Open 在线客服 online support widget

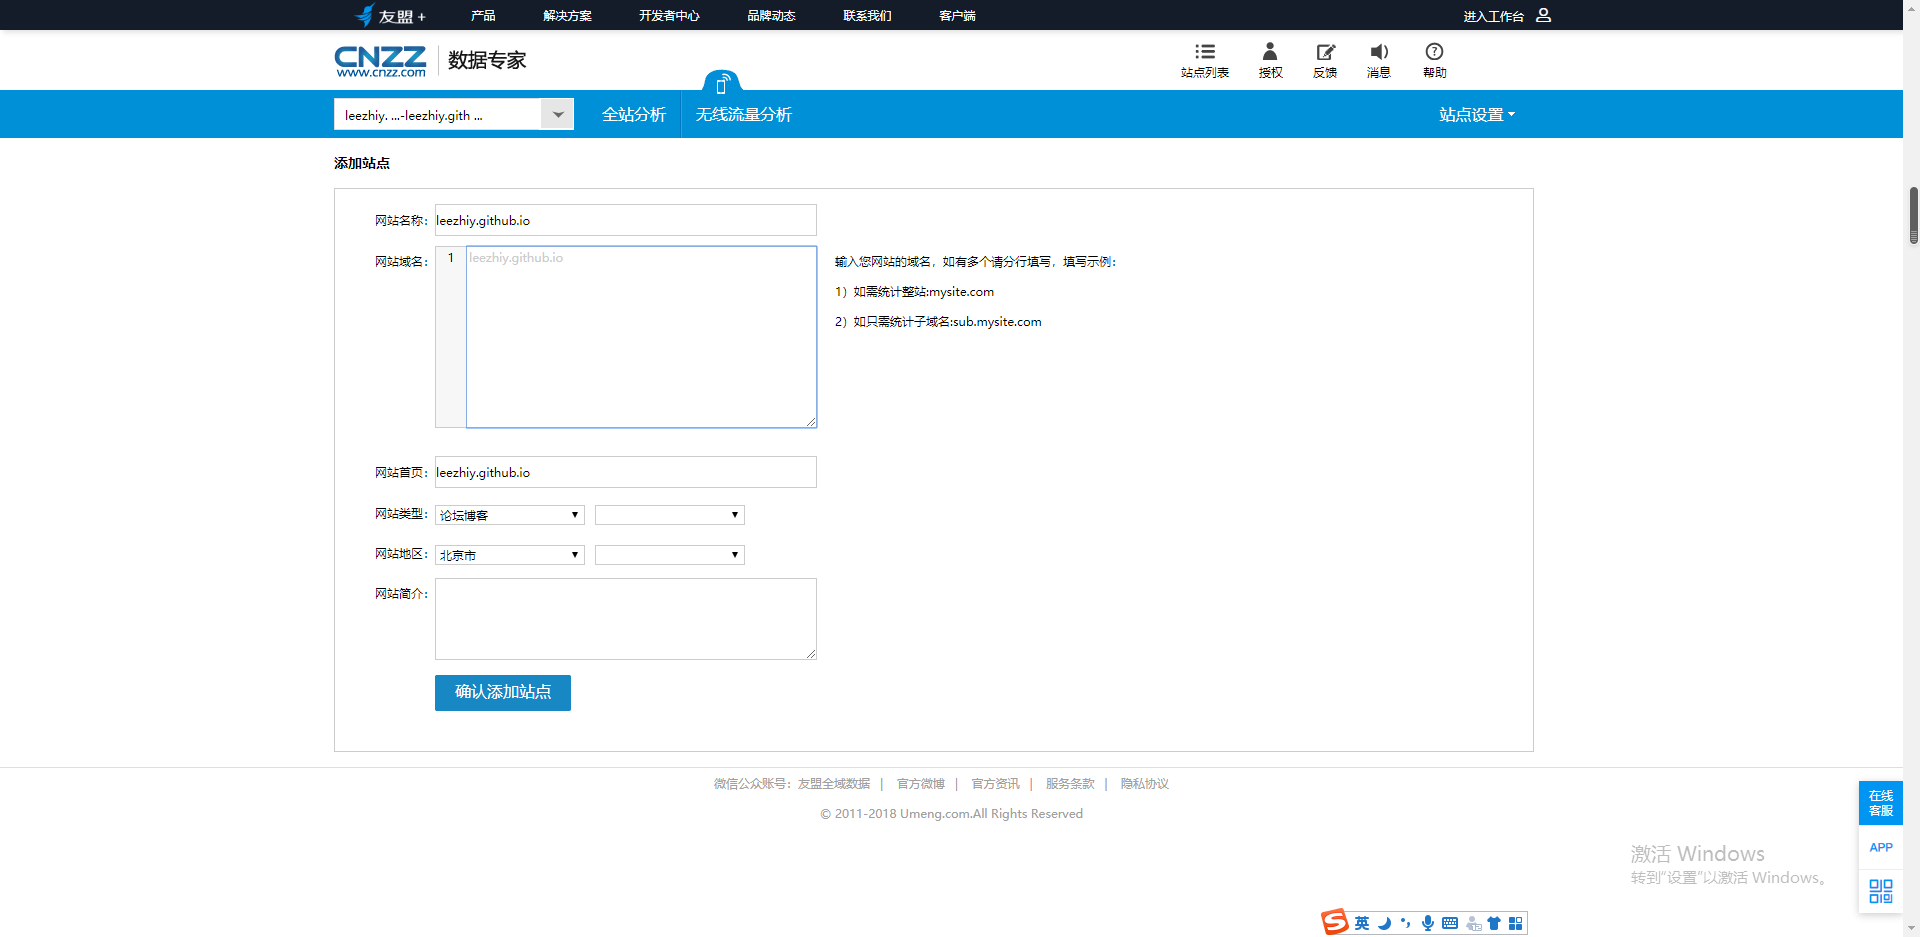1880,803
